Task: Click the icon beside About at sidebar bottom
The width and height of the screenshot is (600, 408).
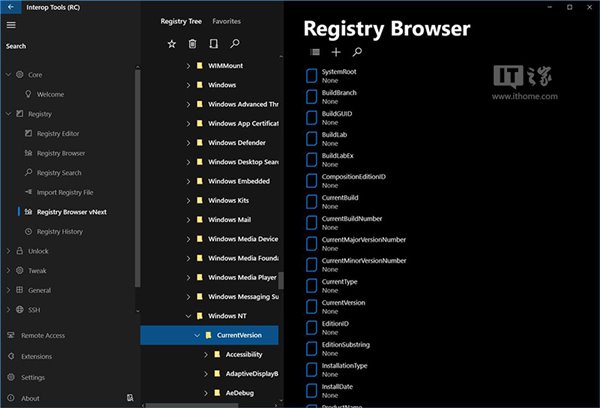Action: tap(130, 398)
